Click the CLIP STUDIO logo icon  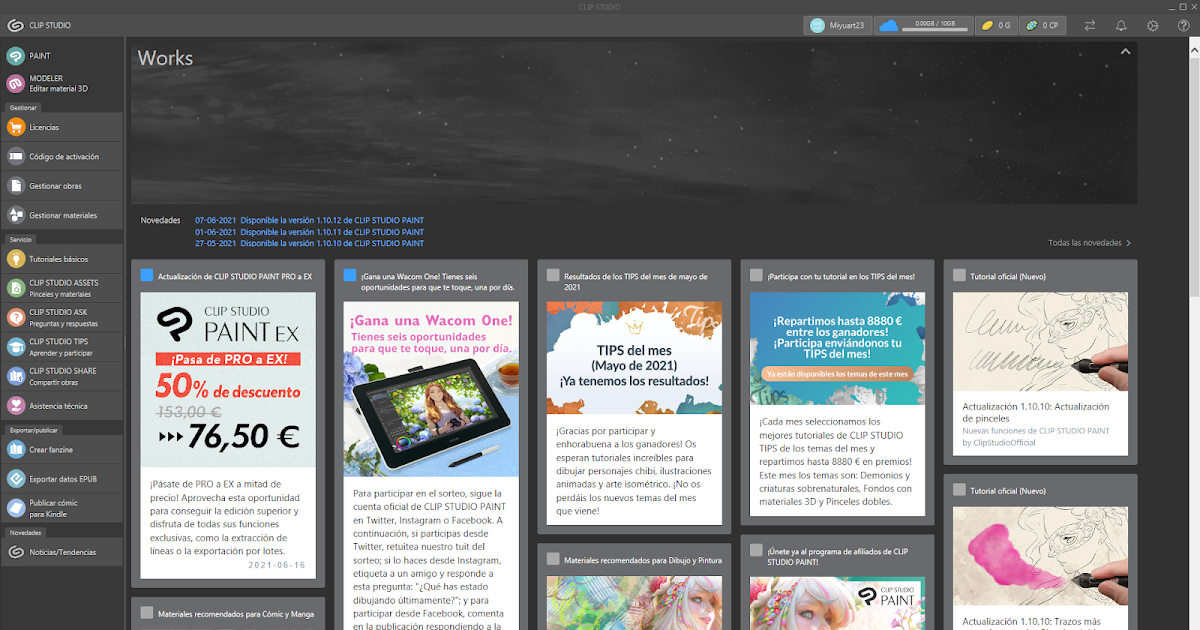point(15,25)
